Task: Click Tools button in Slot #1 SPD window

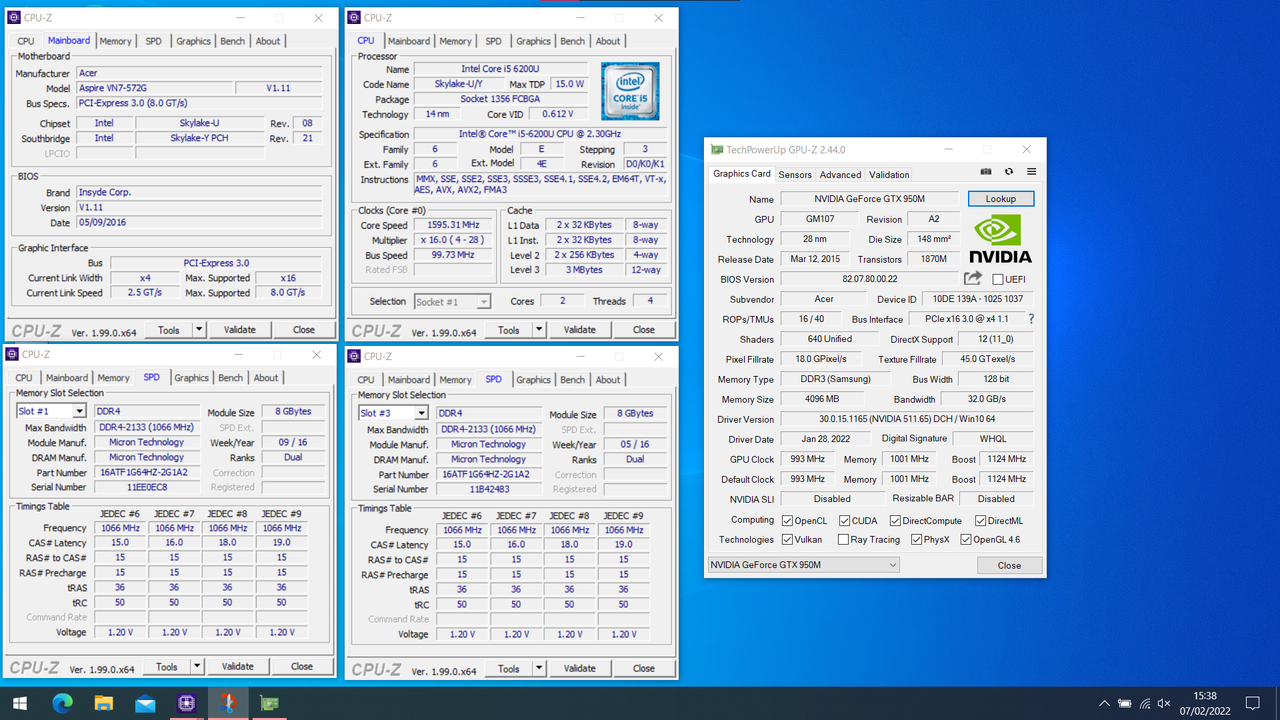Action: pyautogui.click(x=166, y=666)
